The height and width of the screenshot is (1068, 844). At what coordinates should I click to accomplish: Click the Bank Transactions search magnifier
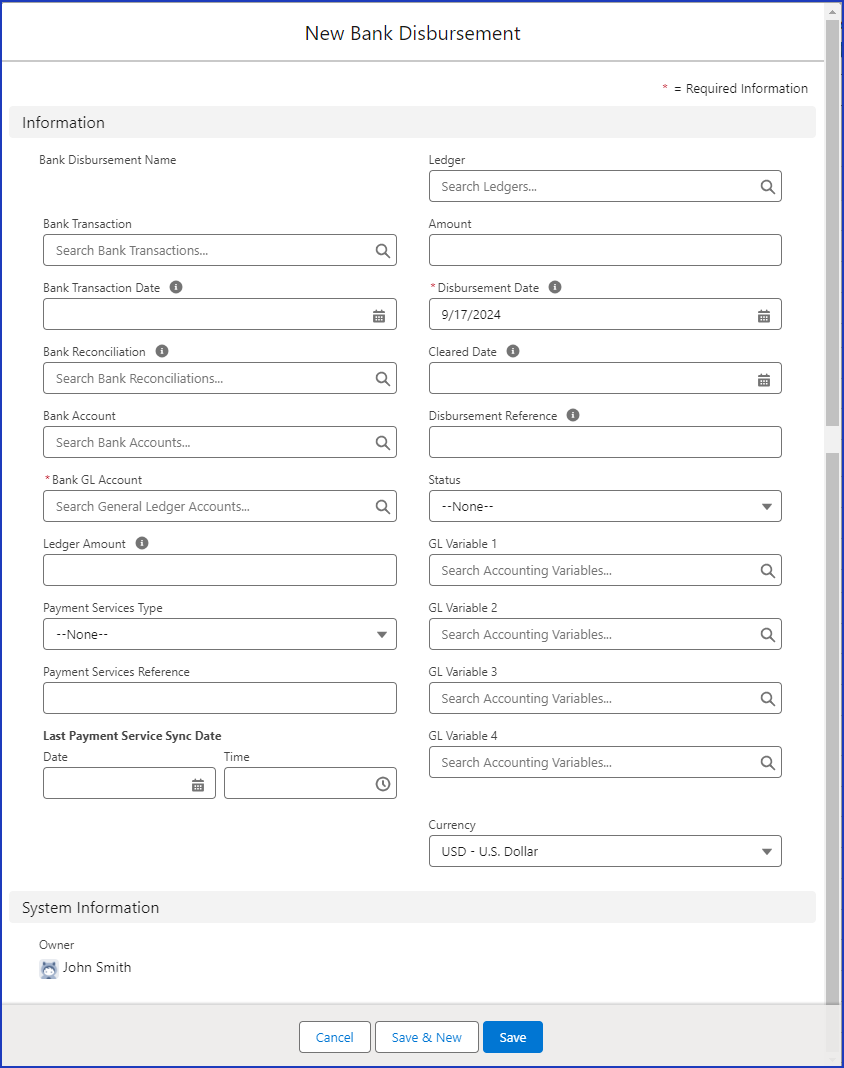pyautogui.click(x=382, y=250)
